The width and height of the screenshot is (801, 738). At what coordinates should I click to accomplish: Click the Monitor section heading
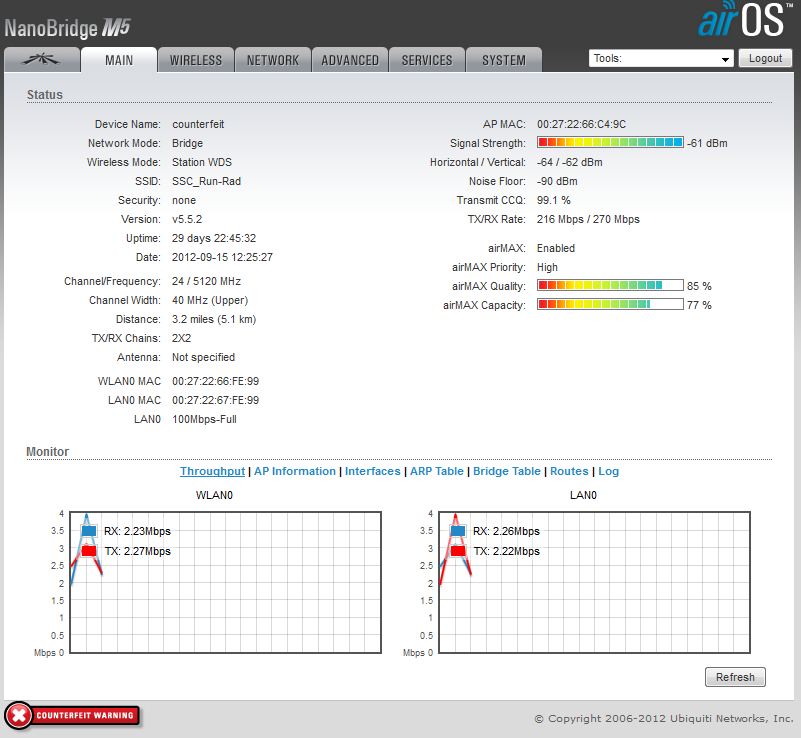(x=48, y=451)
